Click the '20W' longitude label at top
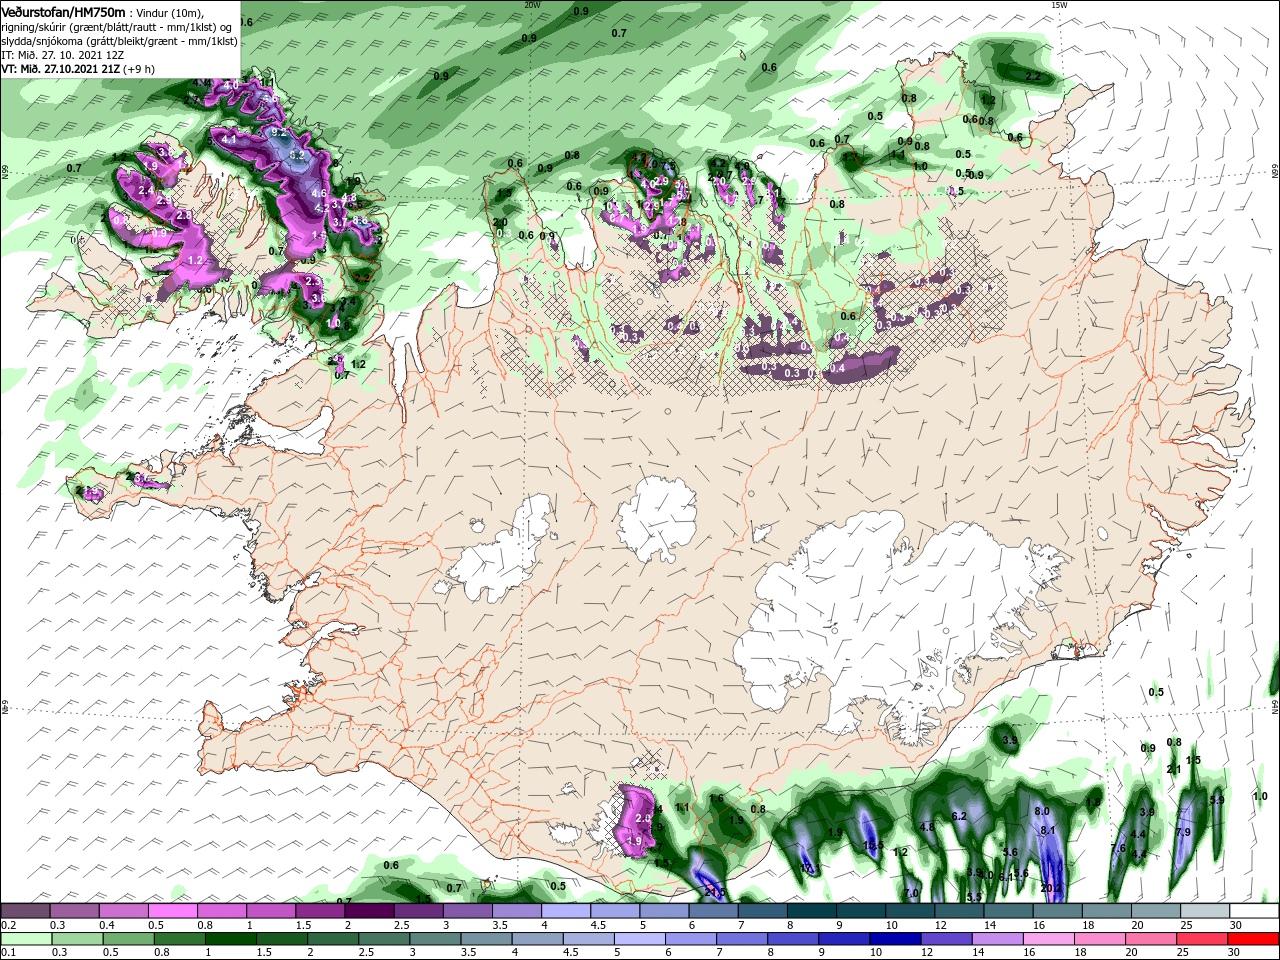 click(x=532, y=5)
